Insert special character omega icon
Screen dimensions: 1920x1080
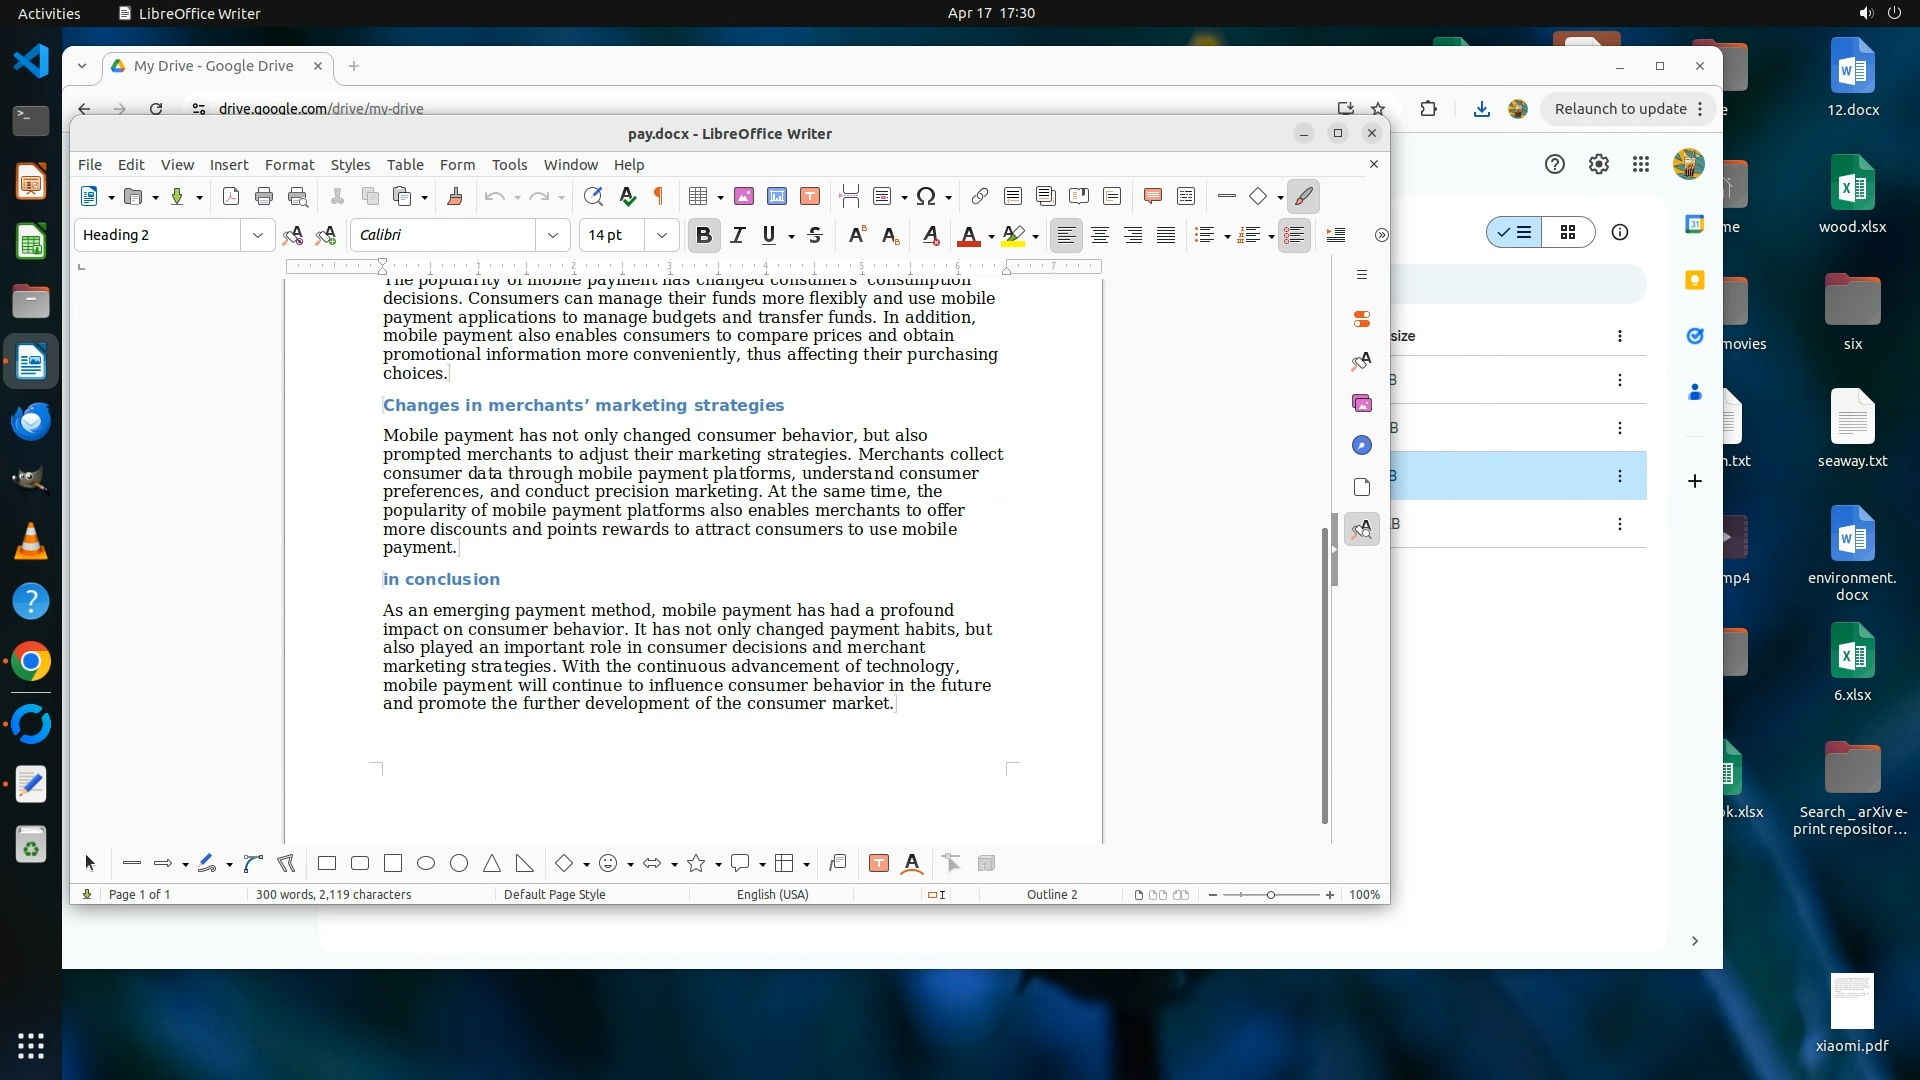tap(926, 196)
